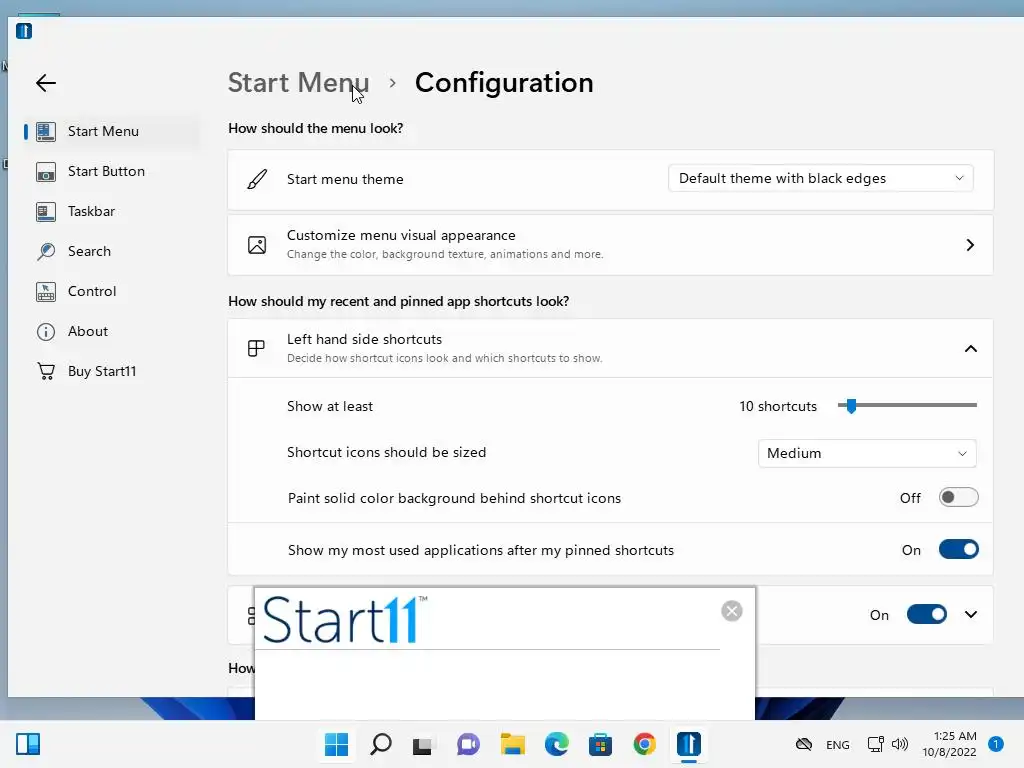The image size is (1024, 768).
Task: Click the Start Button sidebar icon
Action: tap(46, 172)
